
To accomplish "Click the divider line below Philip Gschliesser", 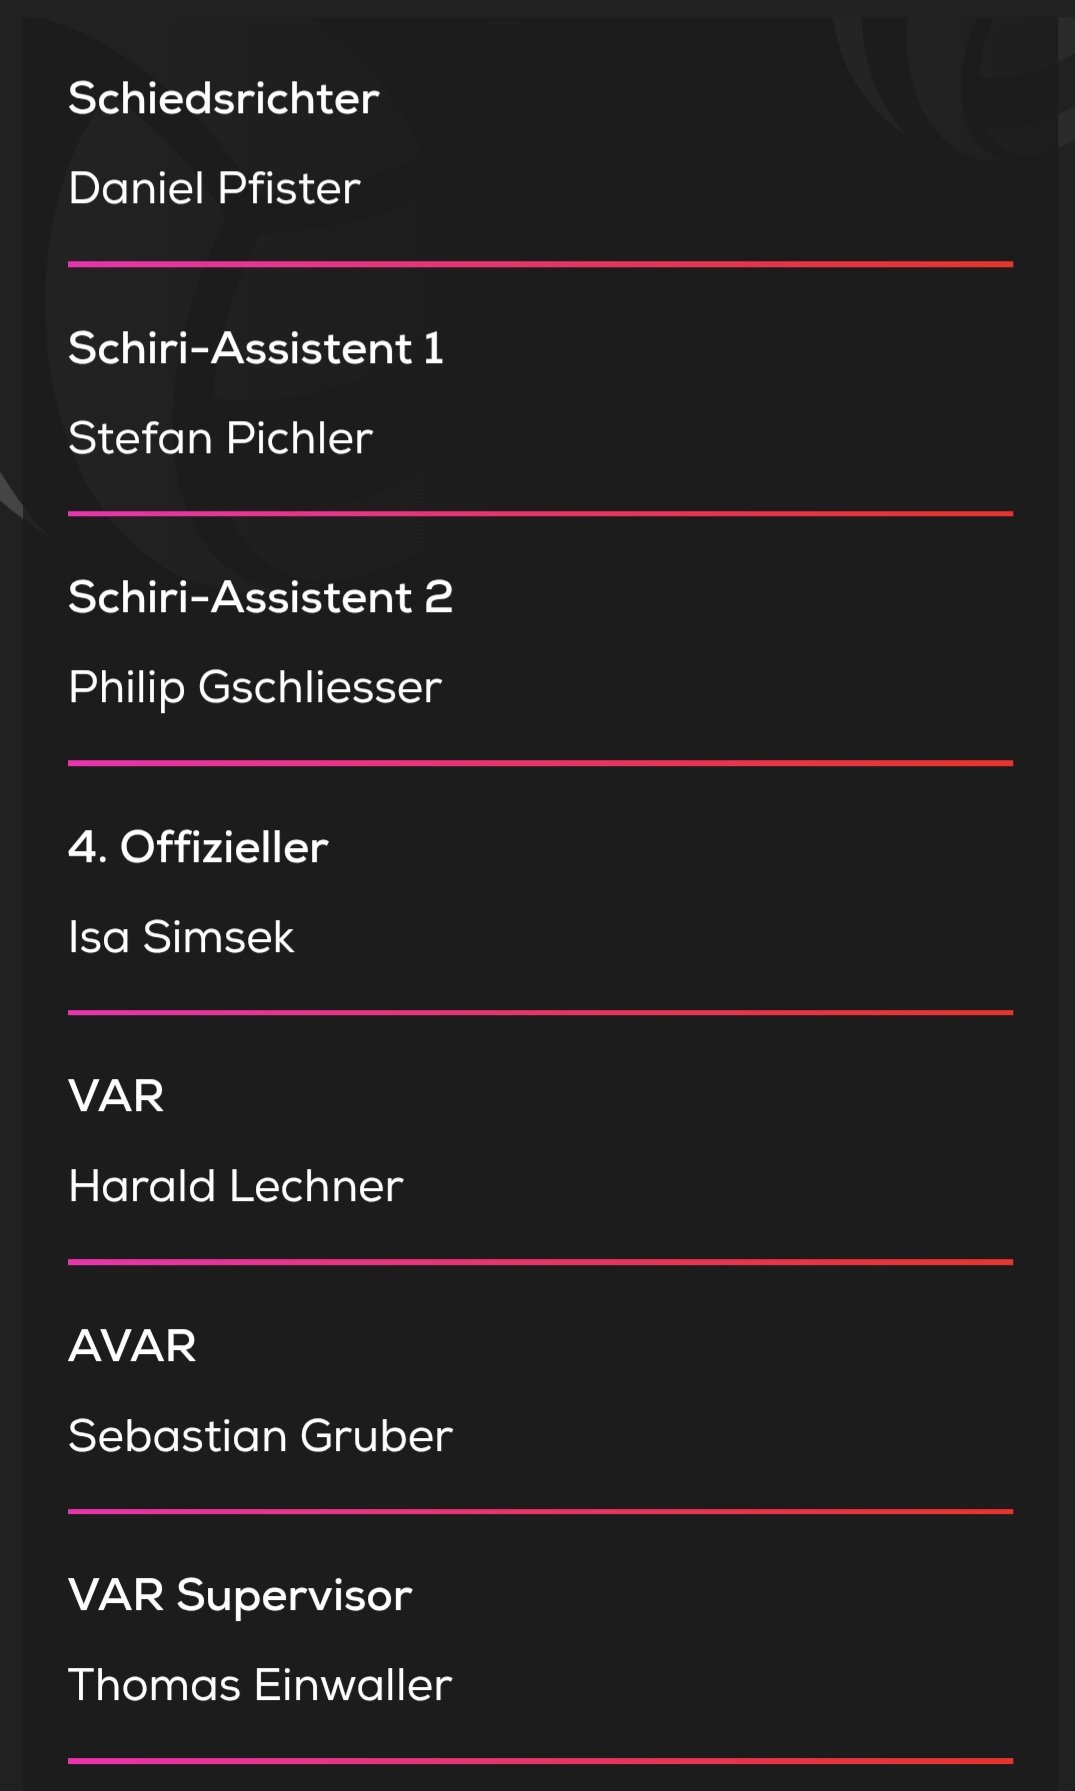I will pos(540,763).
